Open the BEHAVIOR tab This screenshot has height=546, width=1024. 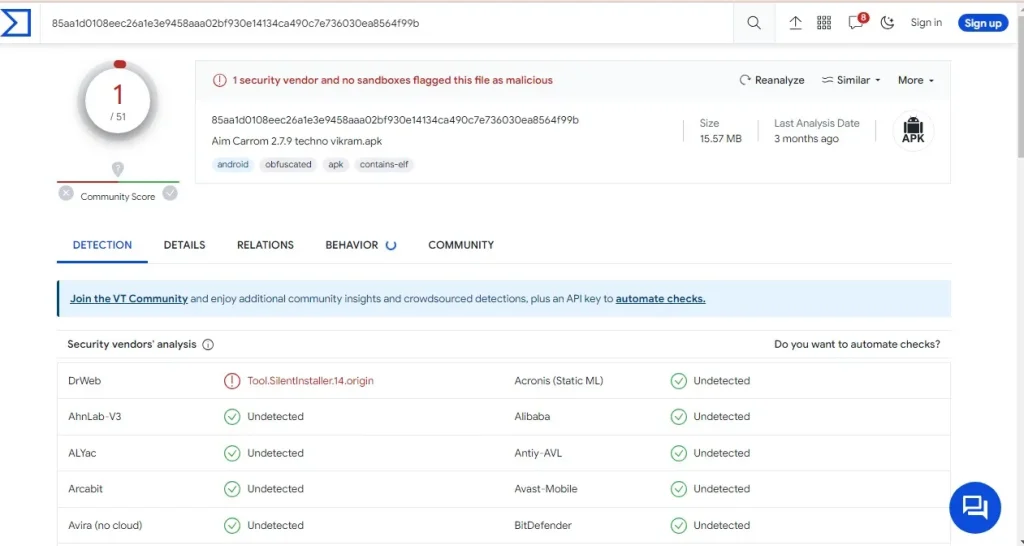pos(352,245)
